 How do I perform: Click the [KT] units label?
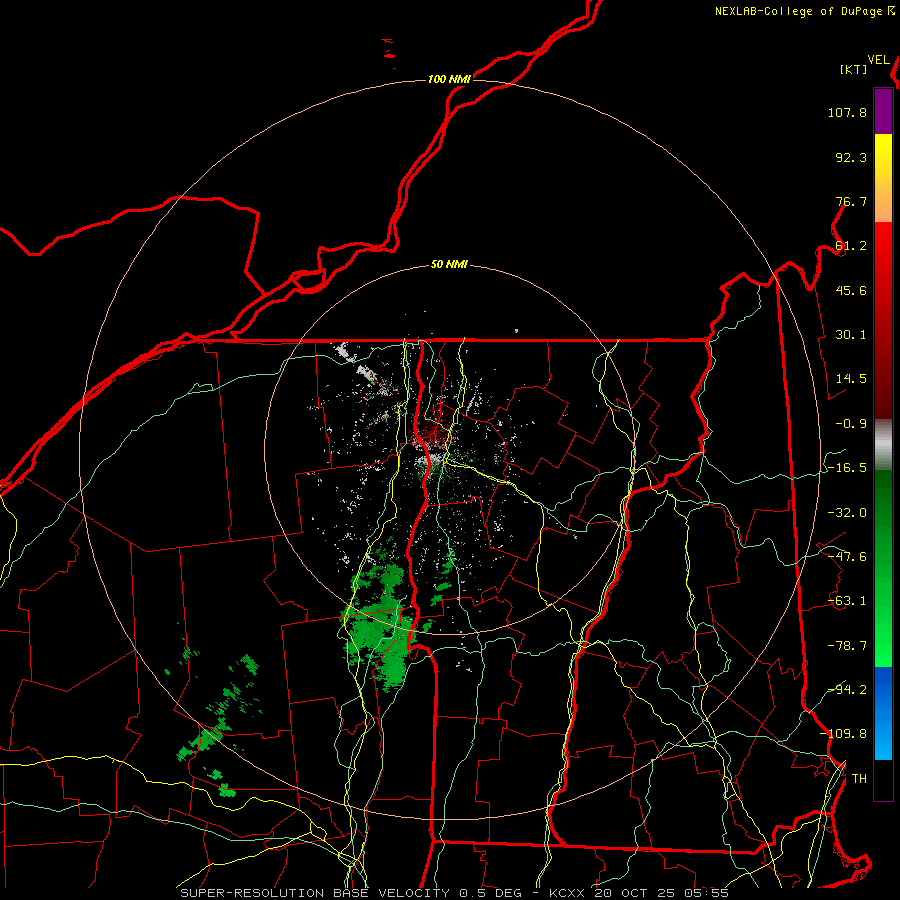tap(854, 69)
